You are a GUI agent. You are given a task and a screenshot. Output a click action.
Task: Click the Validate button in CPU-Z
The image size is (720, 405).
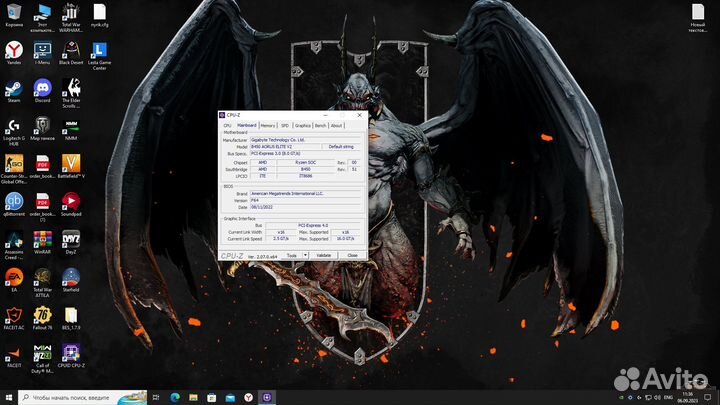click(x=324, y=255)
